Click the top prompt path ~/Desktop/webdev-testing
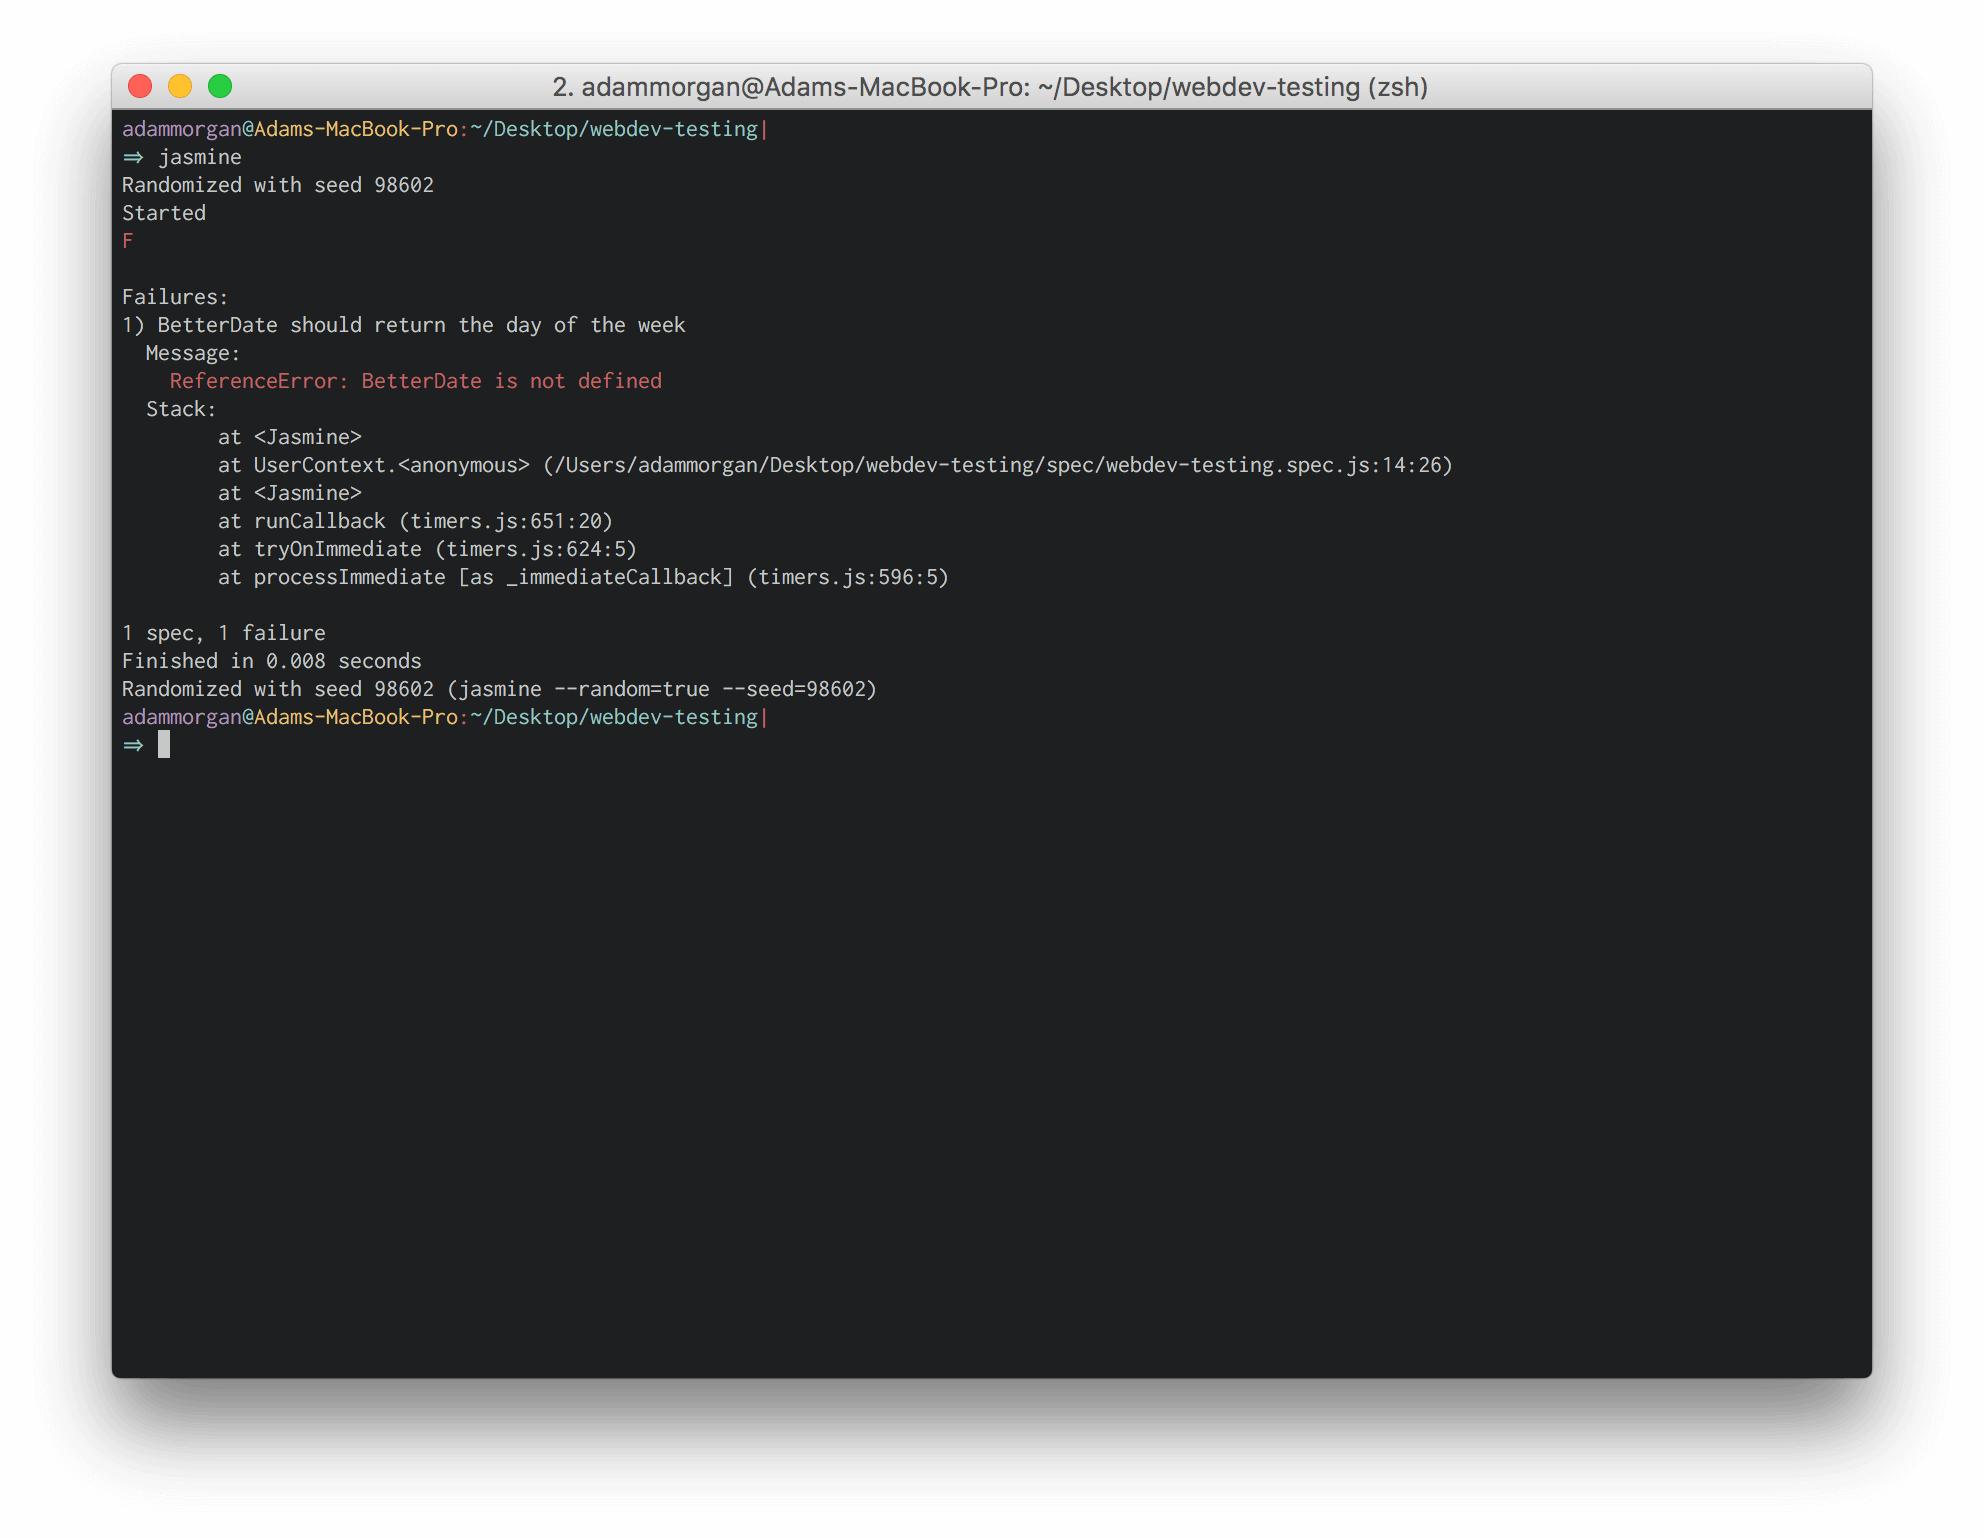This screenshot has width=1984, height=1538. (614, 129)
